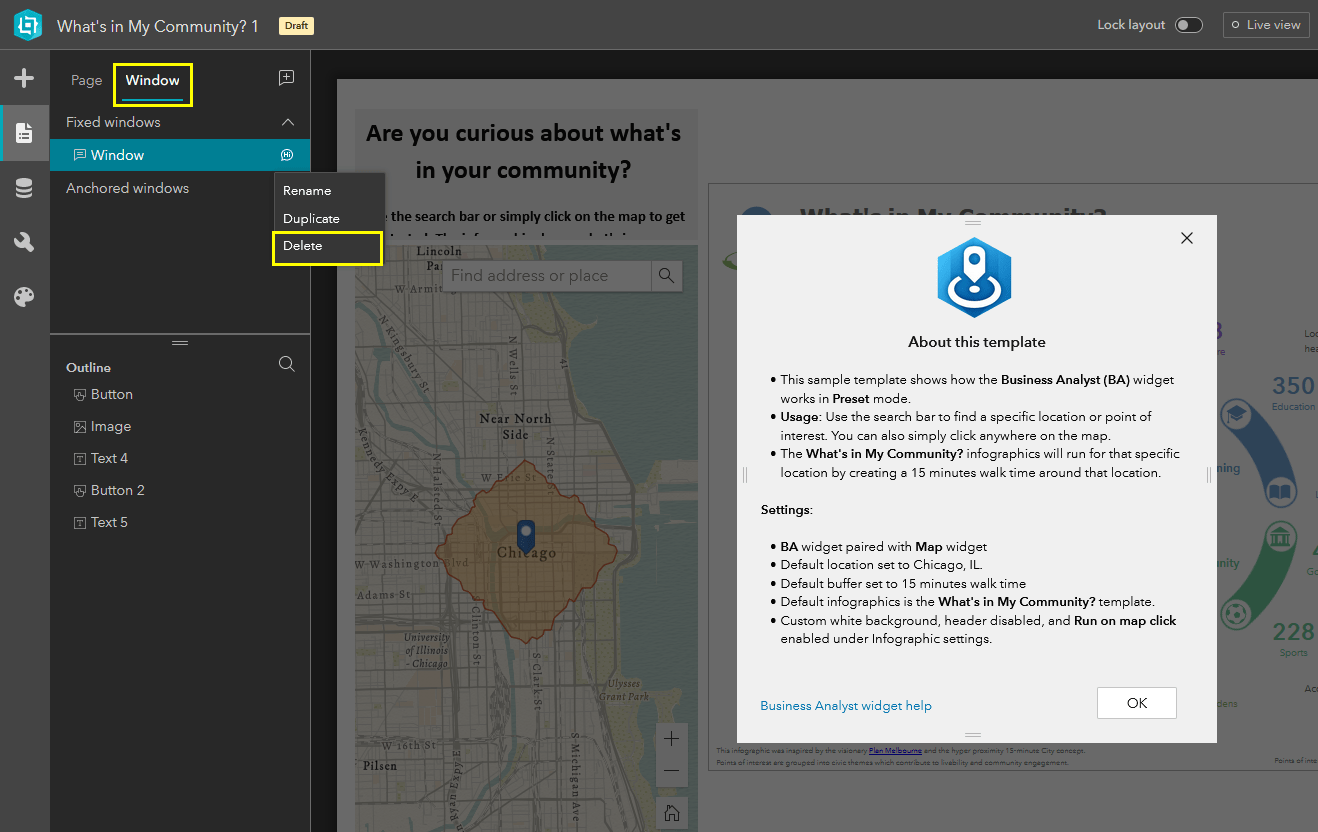Open the Page panel icon in sidebar

[24, 133]
